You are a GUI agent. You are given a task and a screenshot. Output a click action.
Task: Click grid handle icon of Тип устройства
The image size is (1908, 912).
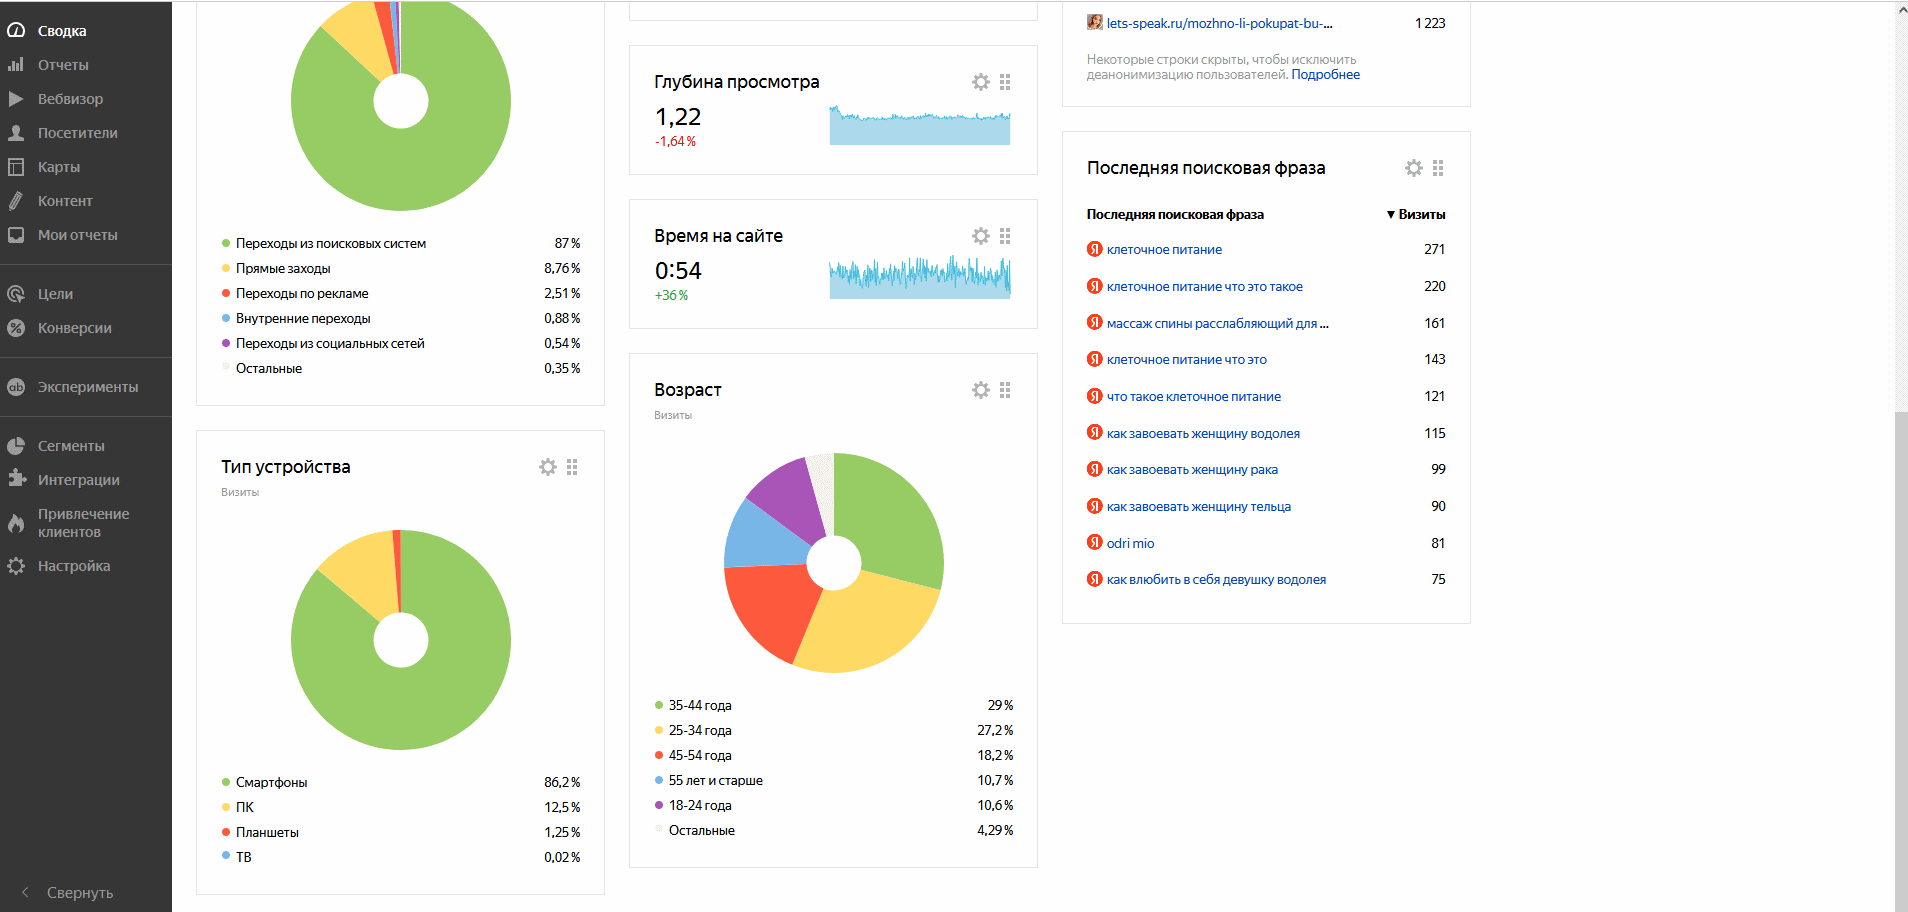(572, 467)
